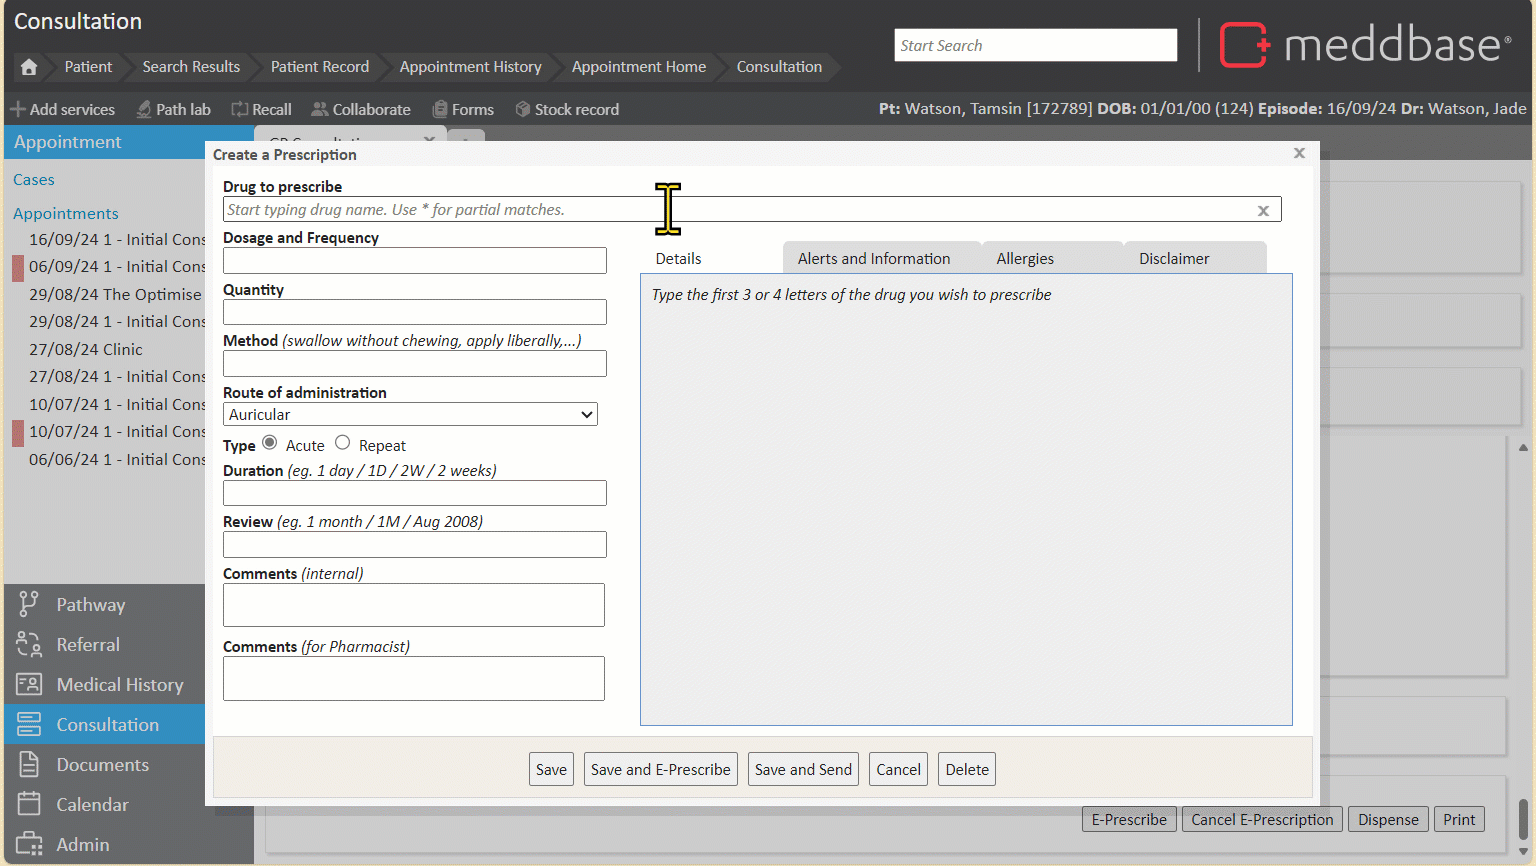Click the home icon in breadcrumb
This screenshot has width=1536, height=866.
(x=29, y=67)
